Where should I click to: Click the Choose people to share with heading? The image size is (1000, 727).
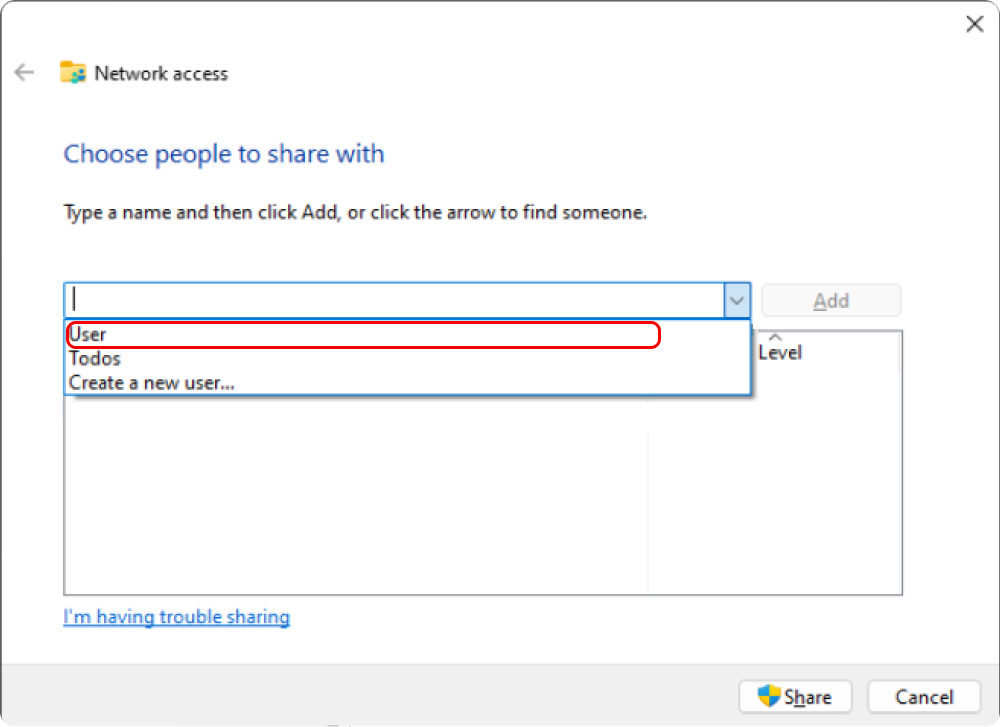(224, 154)
